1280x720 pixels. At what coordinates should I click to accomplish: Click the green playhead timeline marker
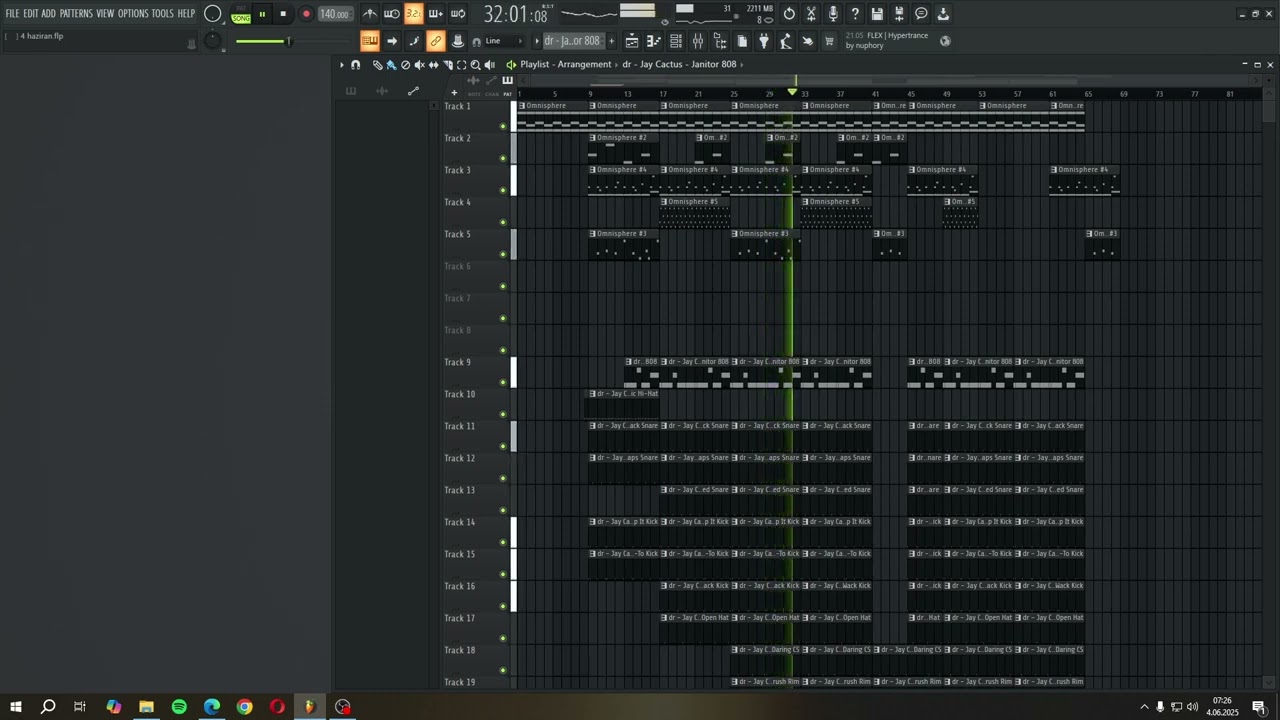pos(792,92)
